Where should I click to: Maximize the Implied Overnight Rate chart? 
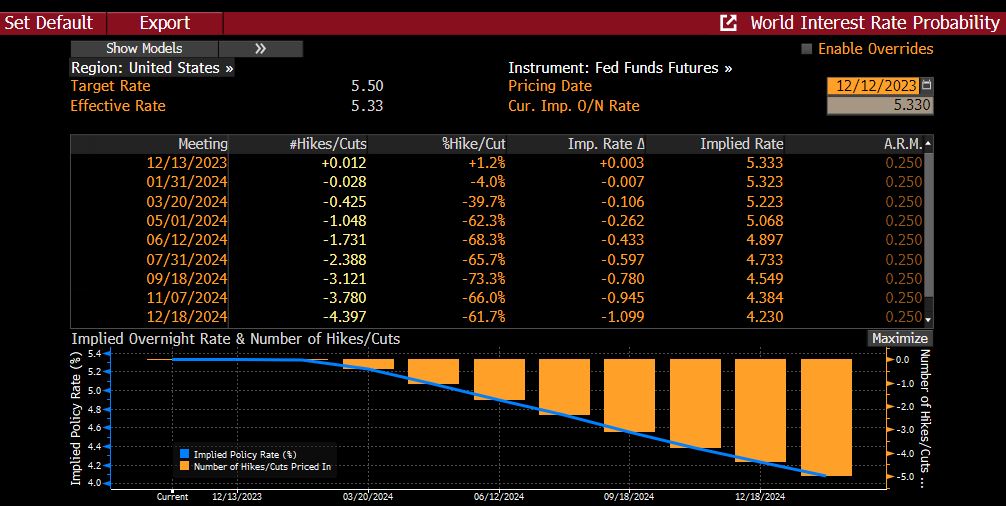coord(900,338)
